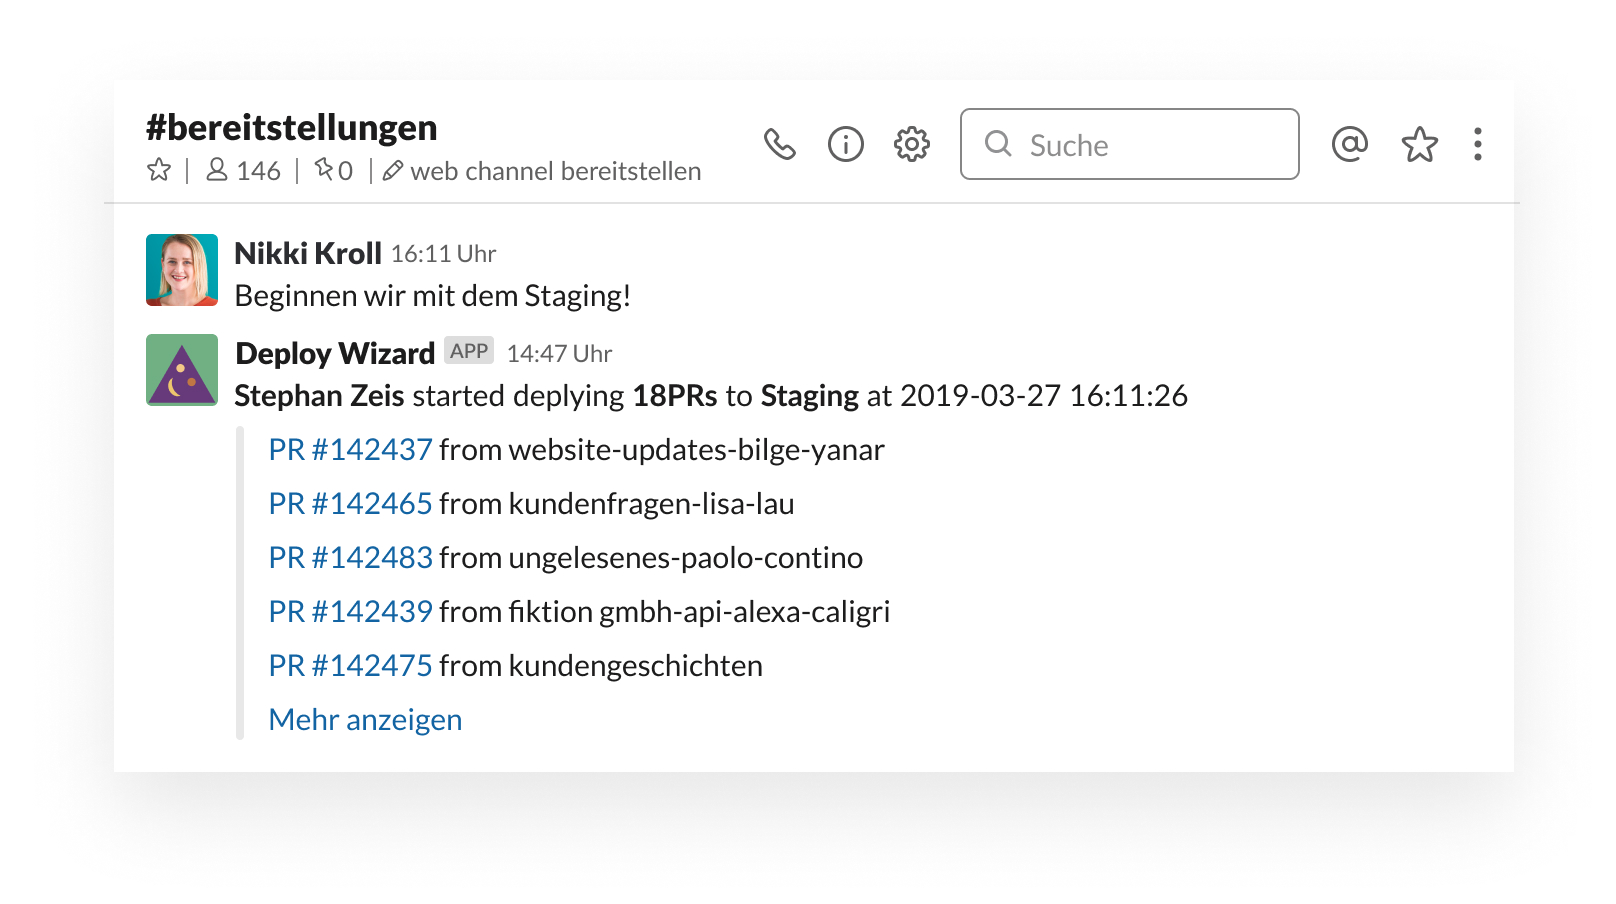This screenshot has width=1616, height=904.
Task: Click into the Suche search field
Action: [x=1130, y=144]
